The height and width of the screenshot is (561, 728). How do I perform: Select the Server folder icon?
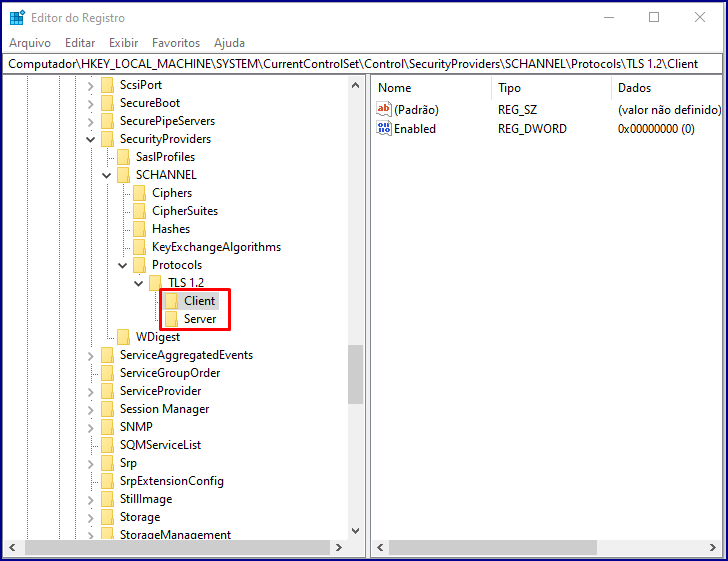(x=171, y=319)
